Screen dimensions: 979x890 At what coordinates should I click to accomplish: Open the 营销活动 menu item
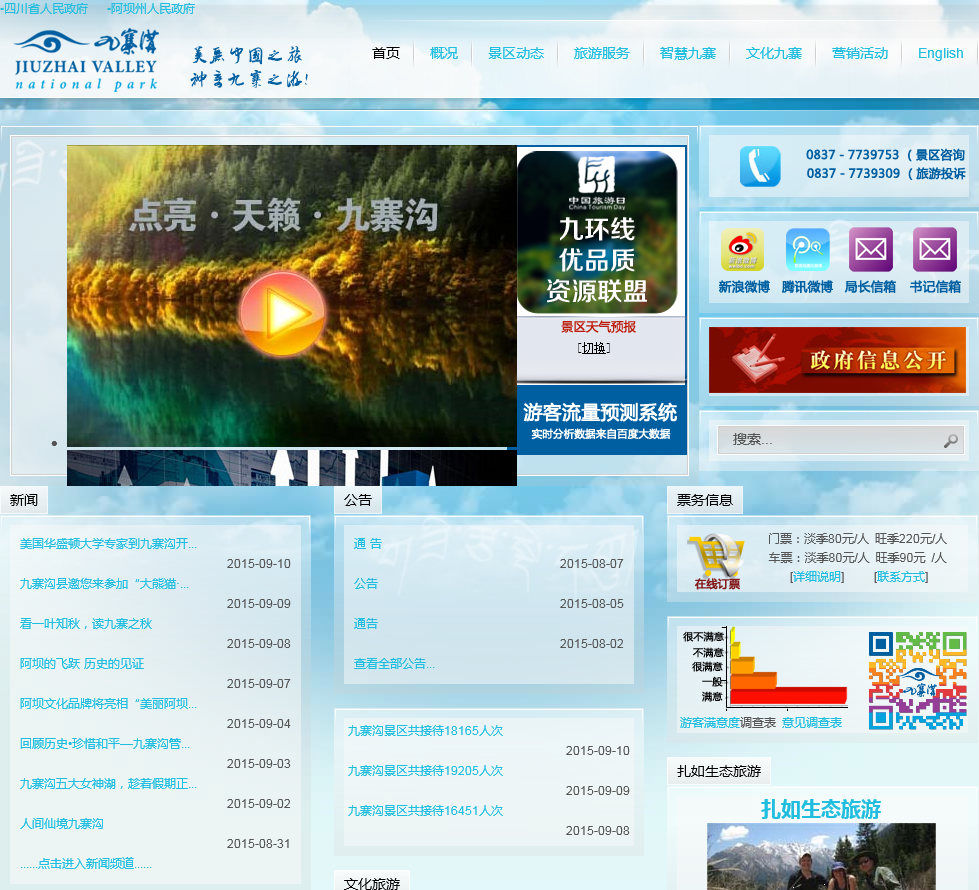860,54
